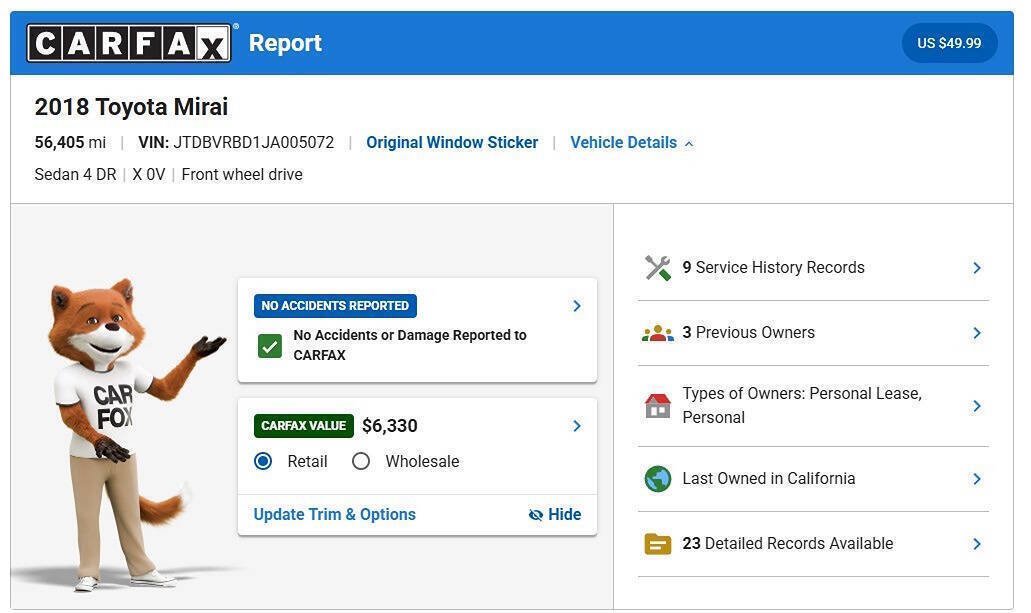Click the 56,405 mi mileage text
Screen dimensions: 1031x613
pyautogui.click(x=70, y=143)
